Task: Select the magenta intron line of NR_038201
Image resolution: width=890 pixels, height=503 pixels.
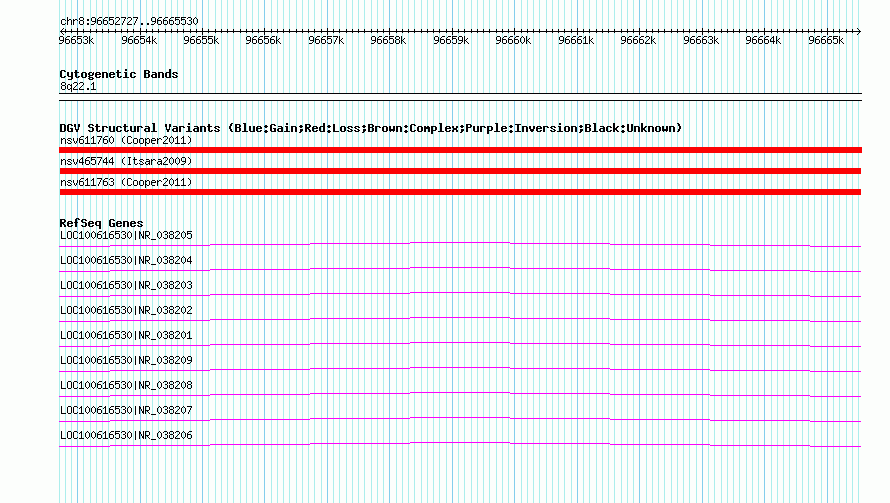Action: [x=460, y=342]
